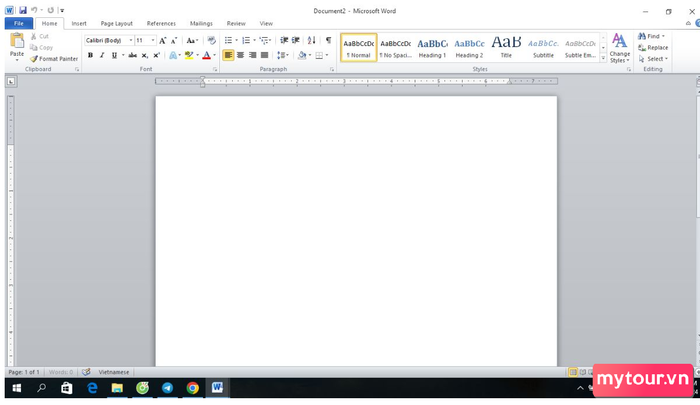Click the Format Painter brush
Viewport: 700px width, 405px height.
tap(34, 58)
